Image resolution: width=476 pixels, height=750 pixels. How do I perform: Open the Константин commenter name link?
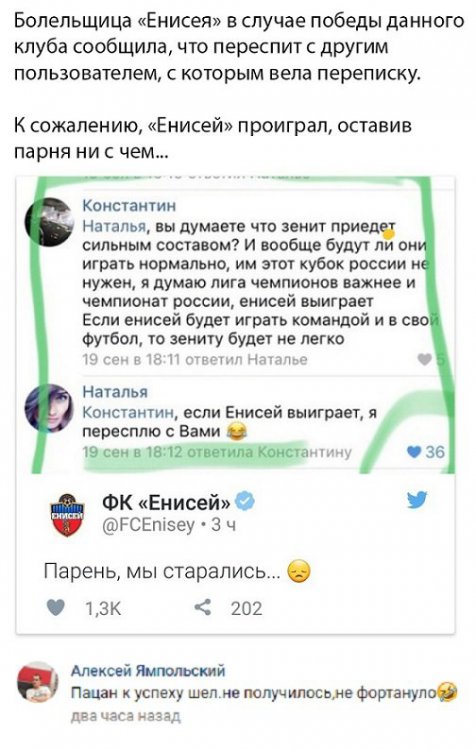pyautogui.click(x=129, y=205)
